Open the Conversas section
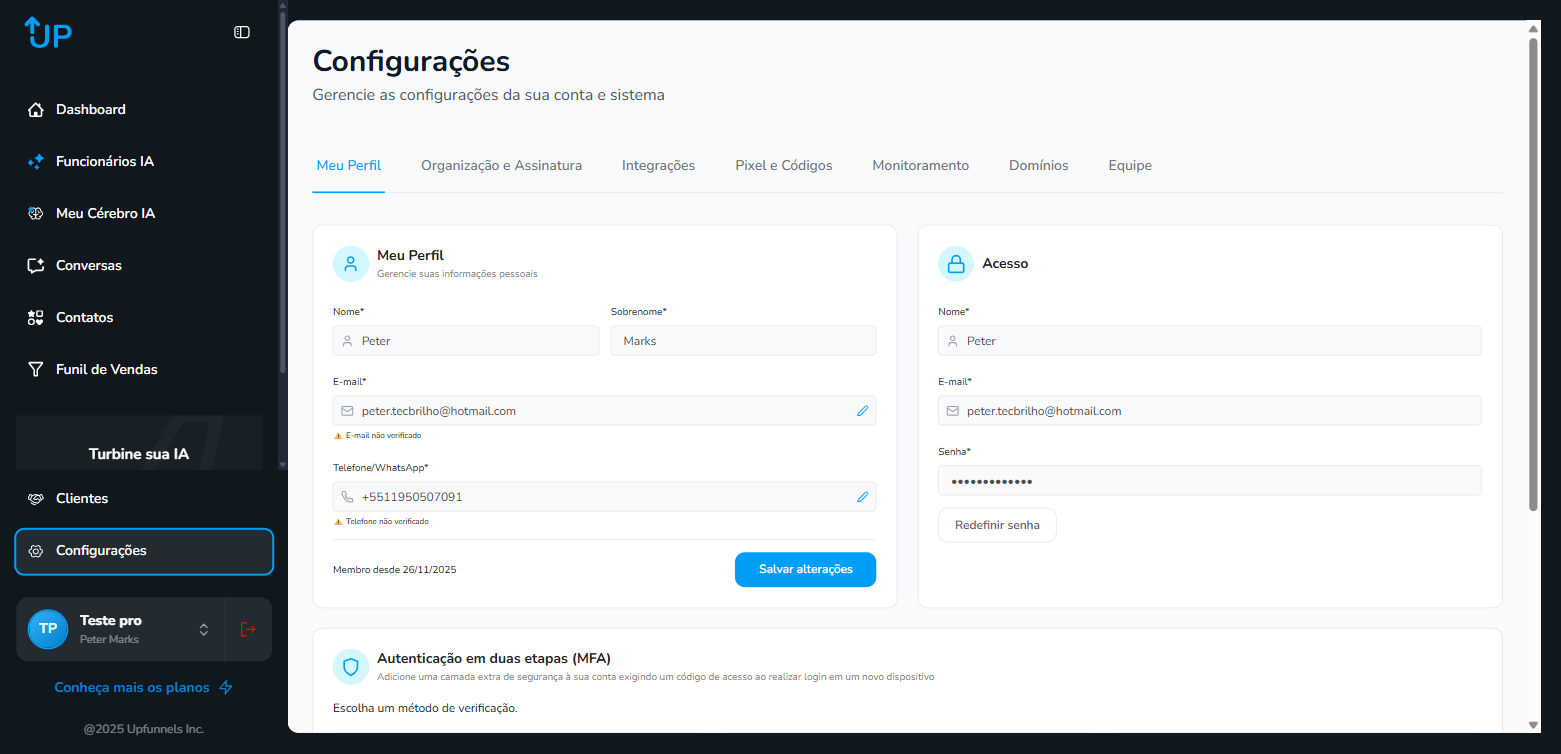This screenshot has height=754, width=1561. (88, 265)
